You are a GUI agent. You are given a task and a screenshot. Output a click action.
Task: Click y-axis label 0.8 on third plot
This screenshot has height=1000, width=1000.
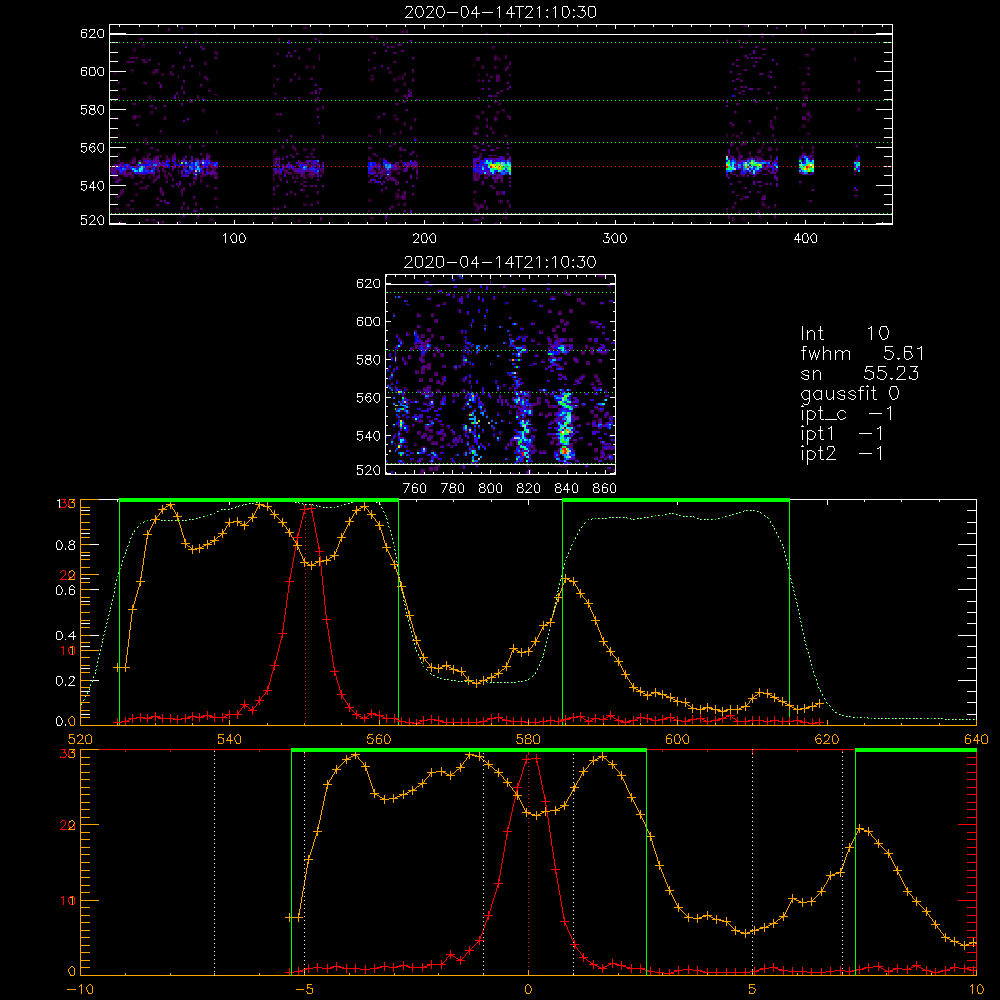(x=66, y=545)
